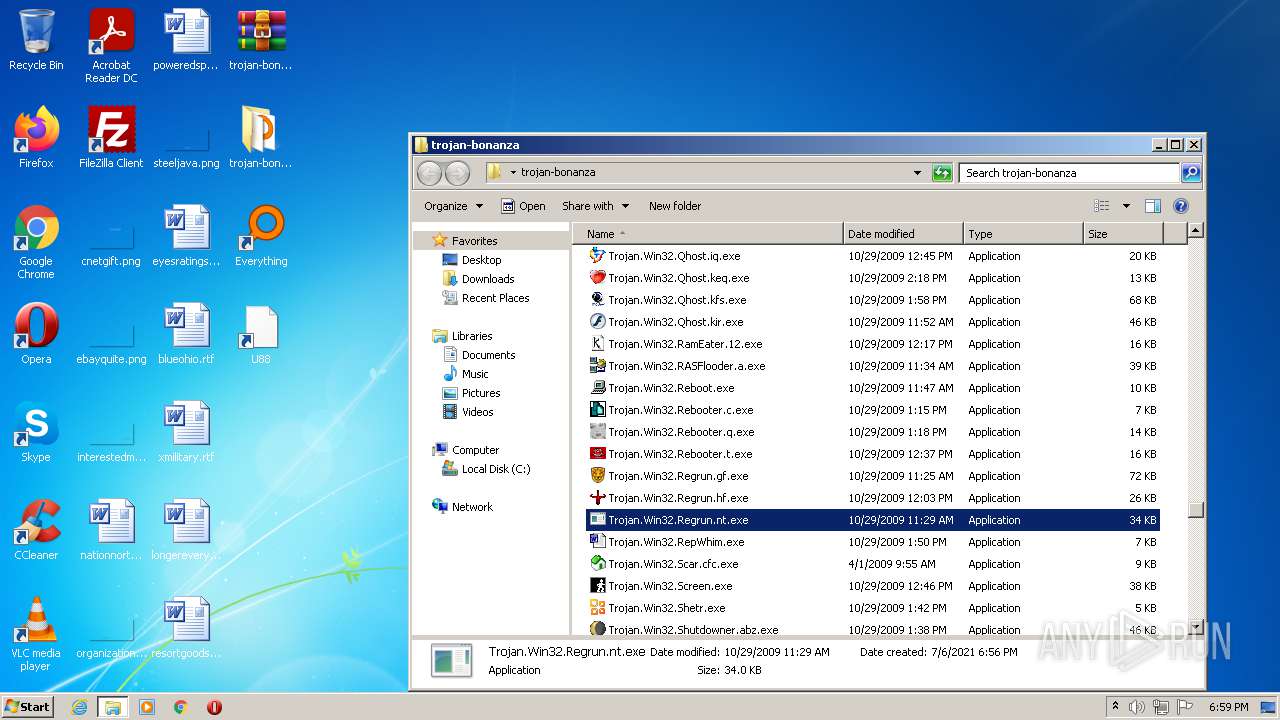Select Local Disk (C:) in navigation pane

coord(496,469)
